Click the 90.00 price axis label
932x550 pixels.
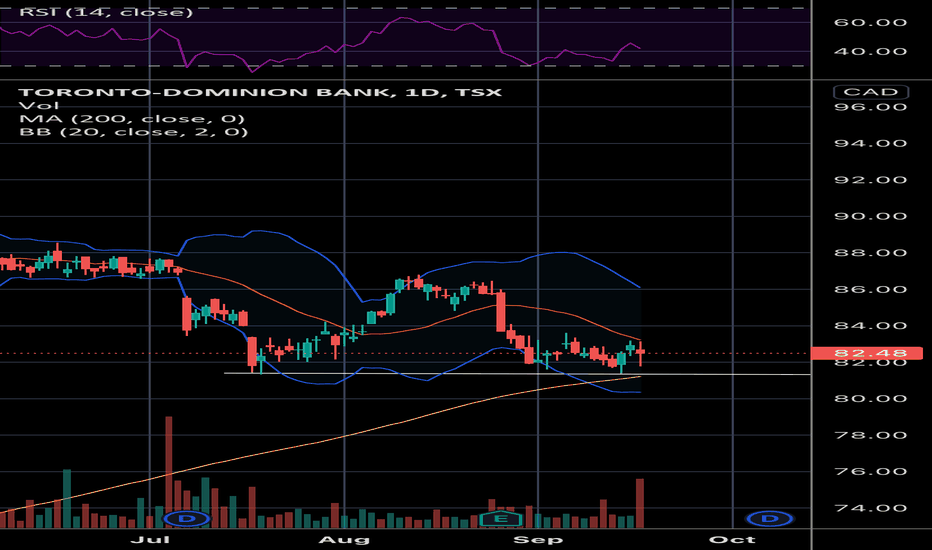click(x=871, y=216)
